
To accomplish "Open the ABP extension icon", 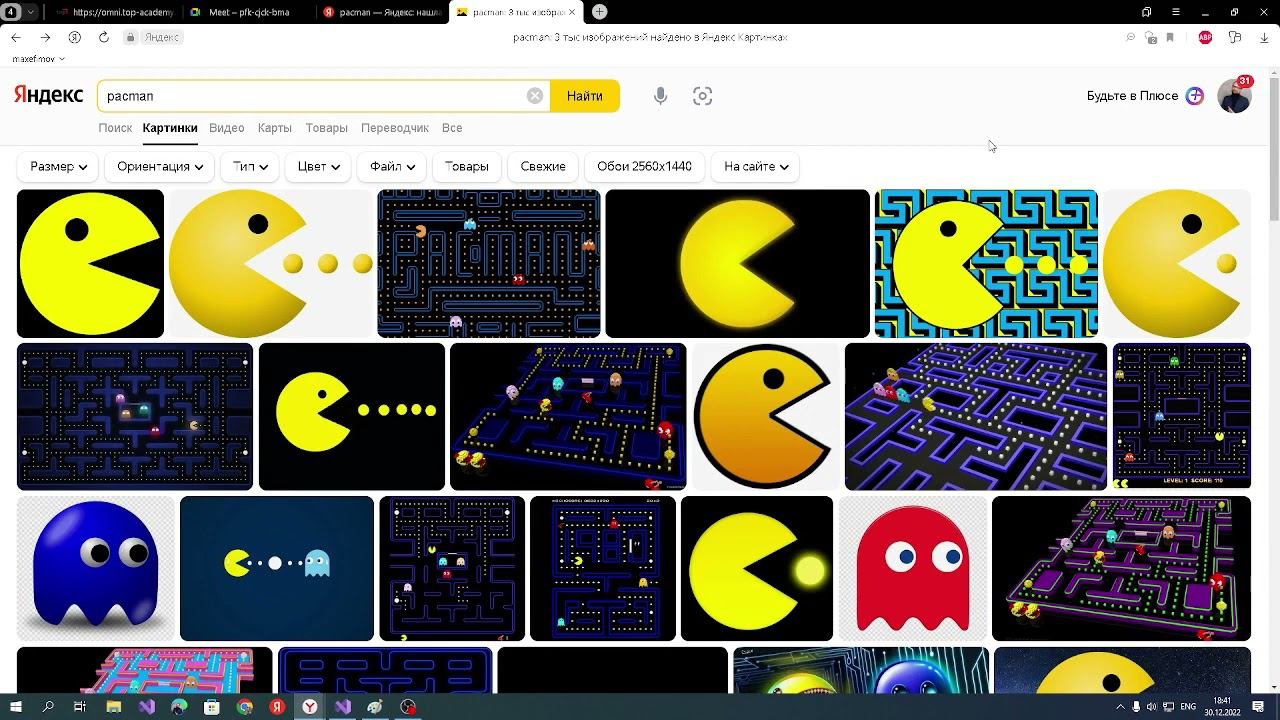I will (x=1205, y=37).
